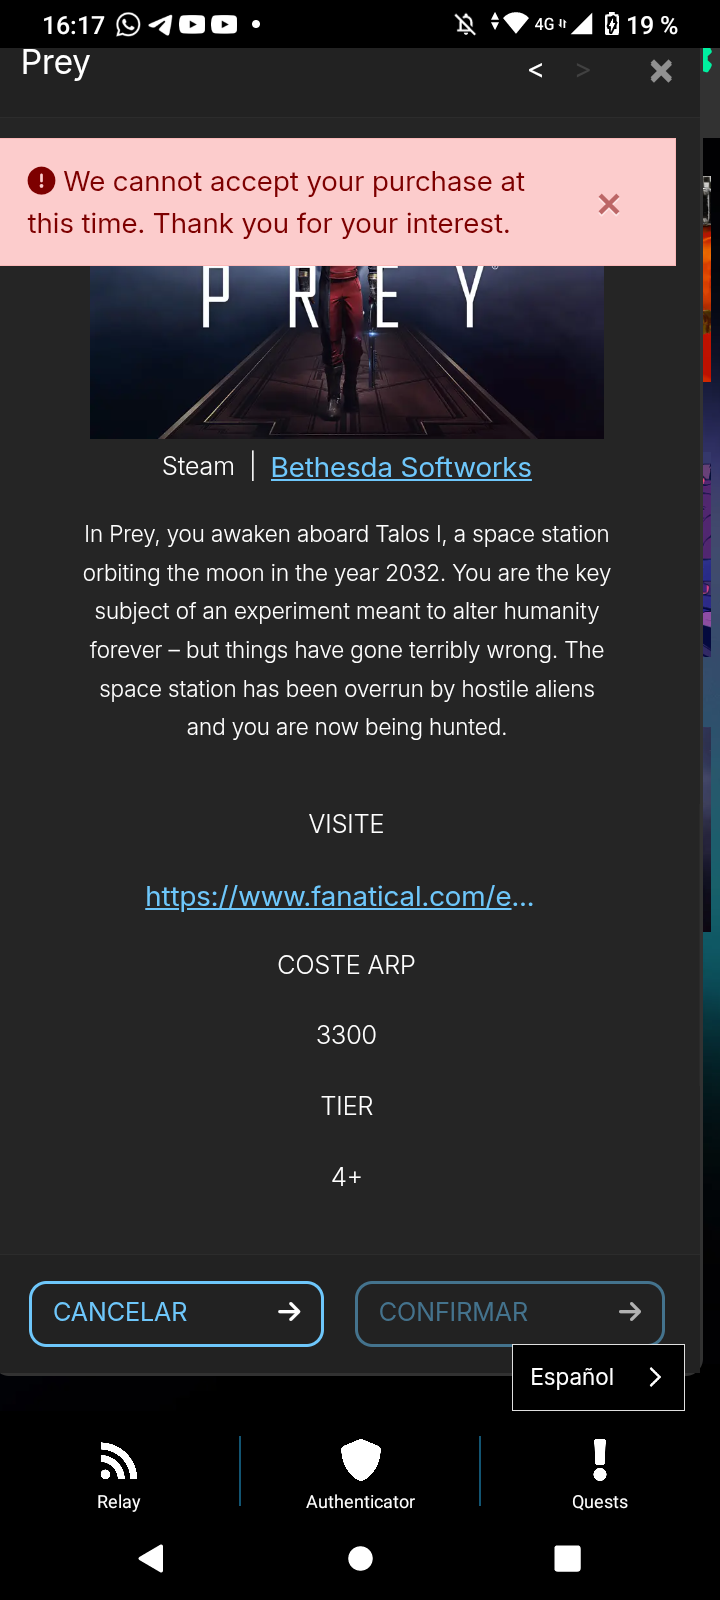Image resolution: width=720 pixels, height=1600 pixels.
Task: Open the Relay tab
Action: click(x=119, y=1474)
